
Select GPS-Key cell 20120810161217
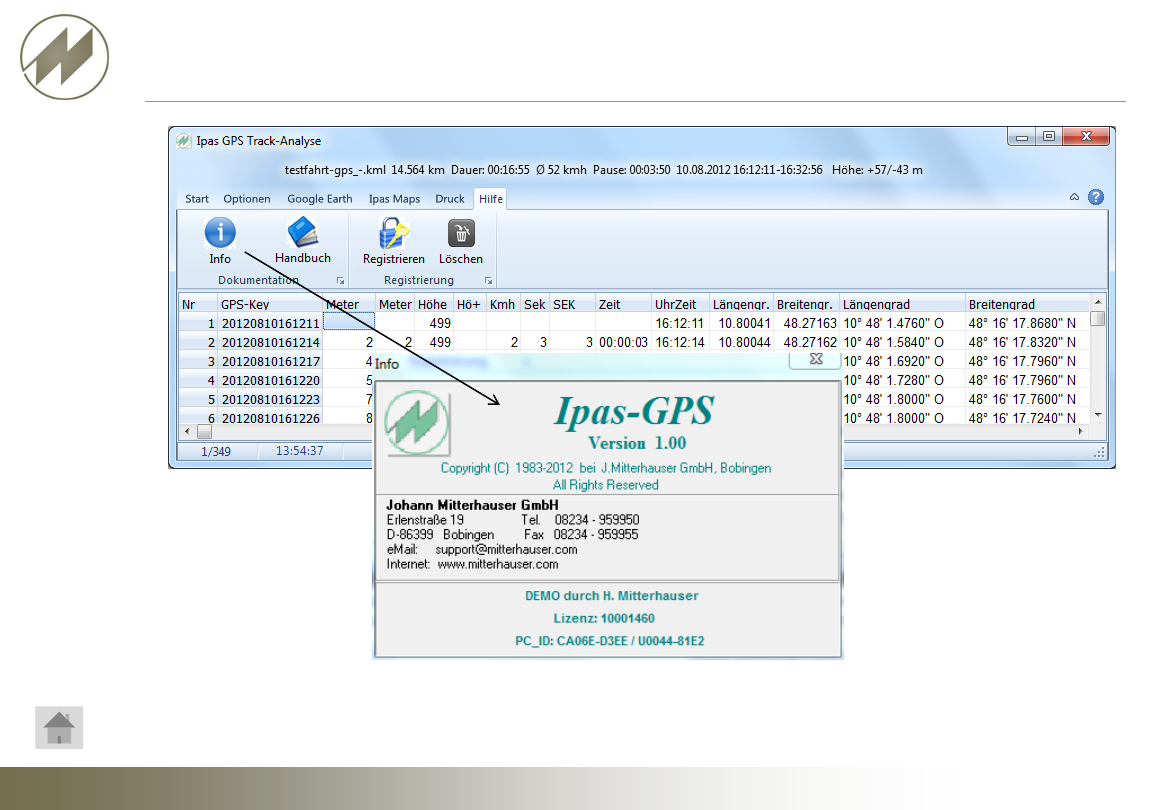270,361
